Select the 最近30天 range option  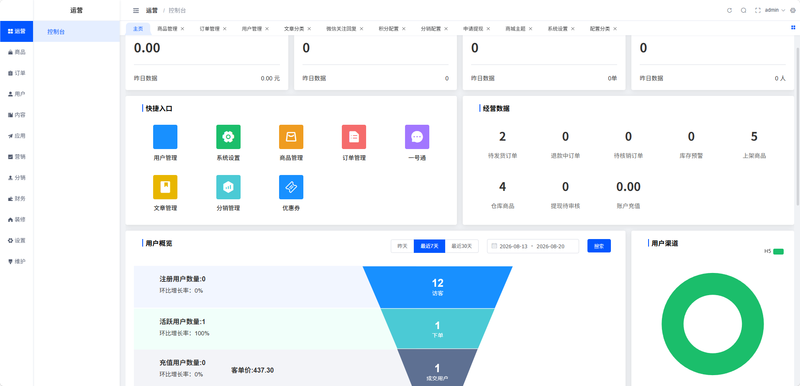[x=462, y=246]
